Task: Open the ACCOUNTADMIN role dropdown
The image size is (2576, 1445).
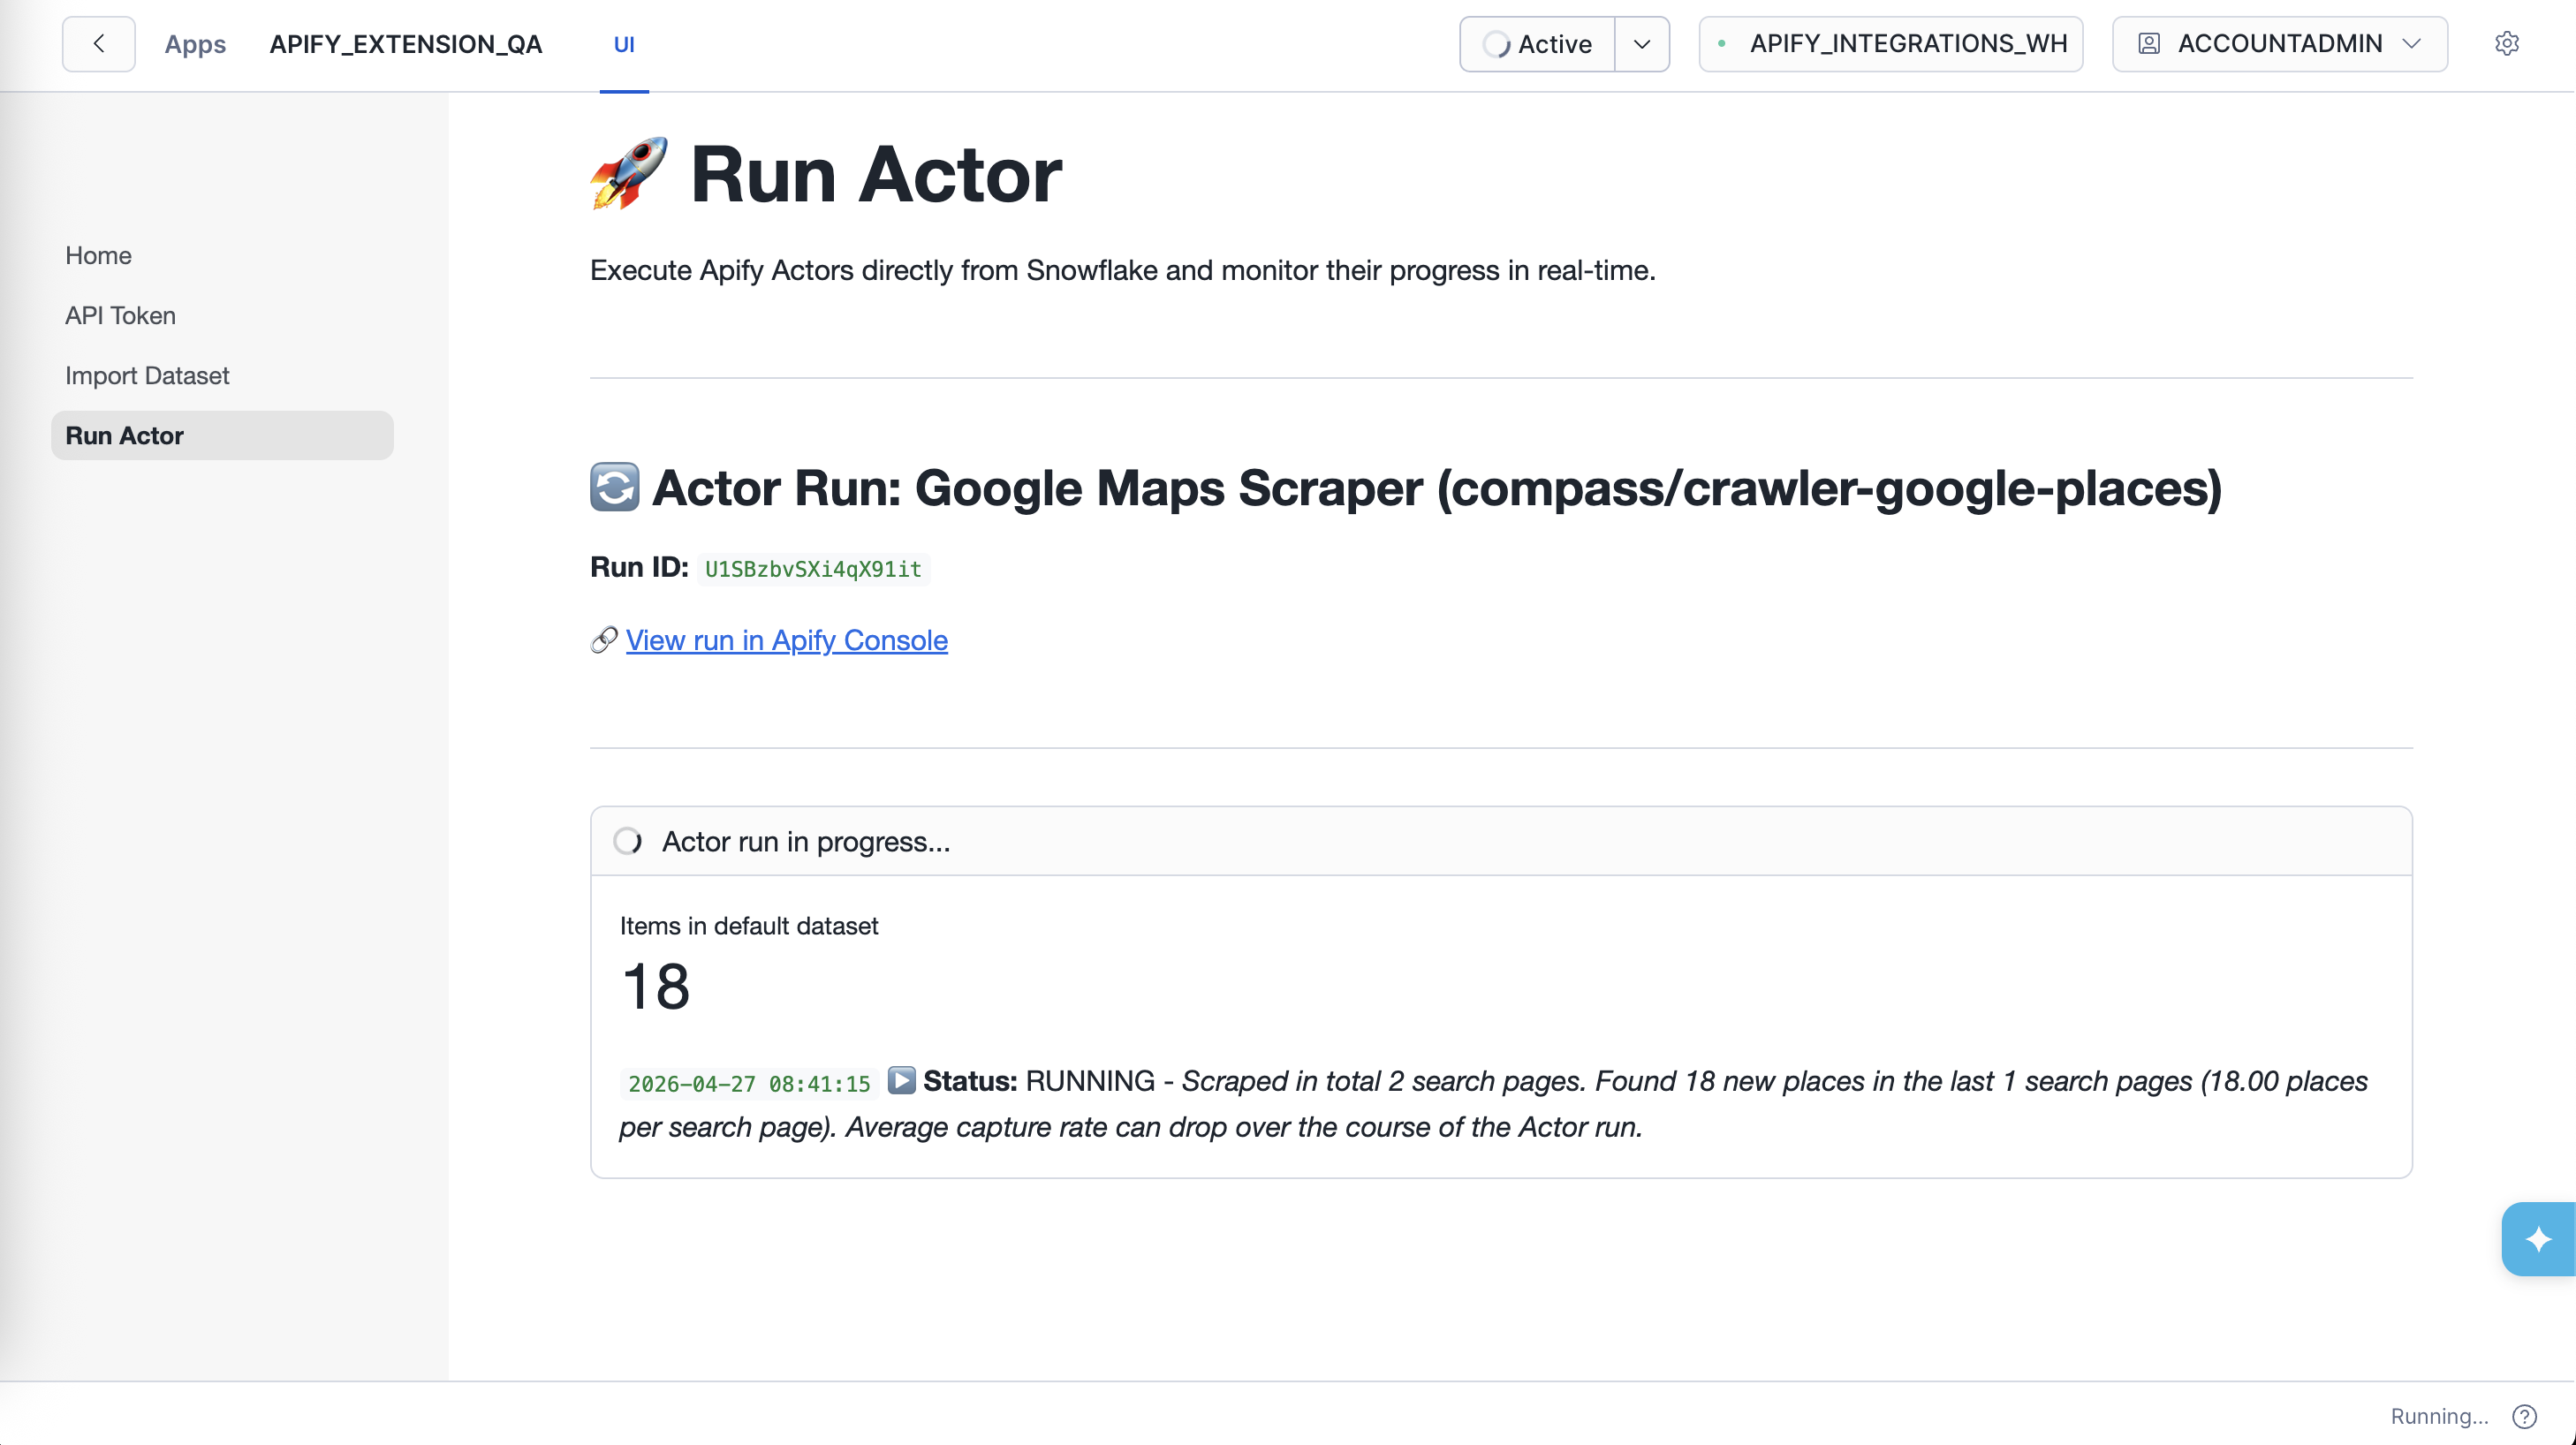Action: pyautogui.click(x=2412, y=44)
